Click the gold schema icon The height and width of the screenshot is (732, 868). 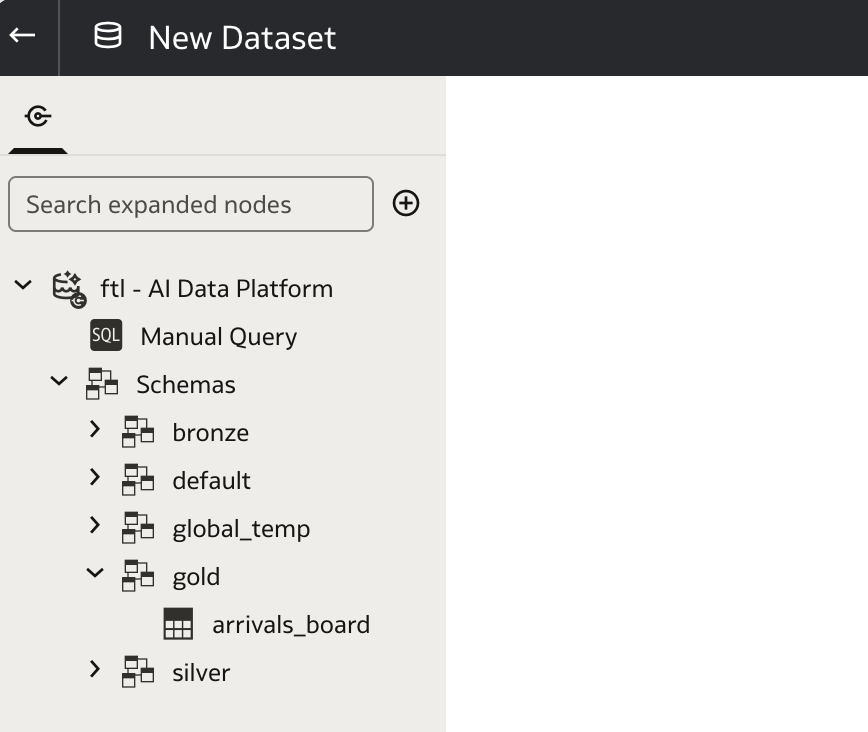click(138, 575)
